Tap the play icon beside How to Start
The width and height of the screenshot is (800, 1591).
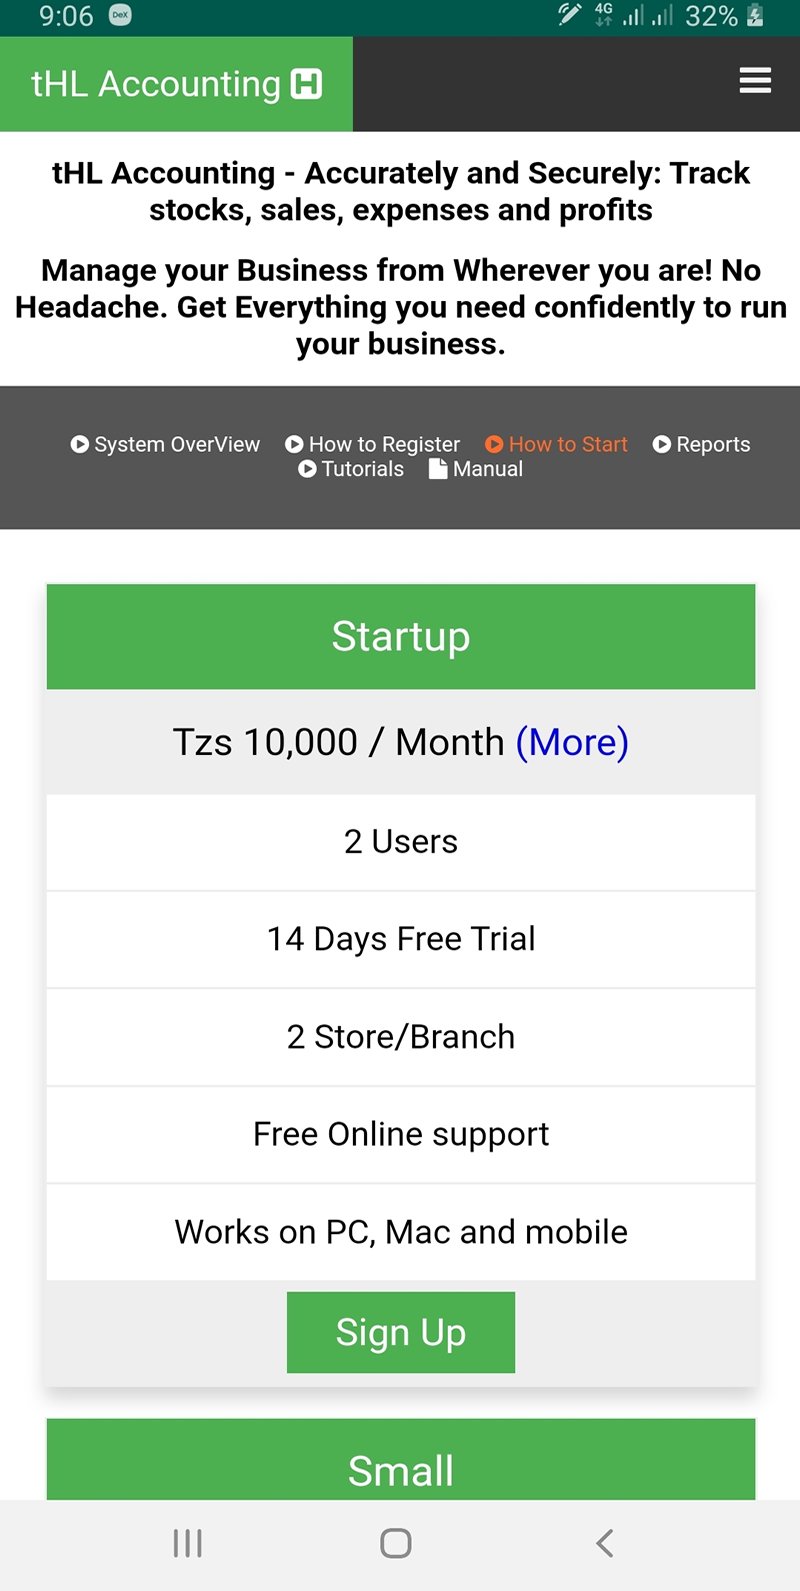pyautogui.click(x=494, y=444)
